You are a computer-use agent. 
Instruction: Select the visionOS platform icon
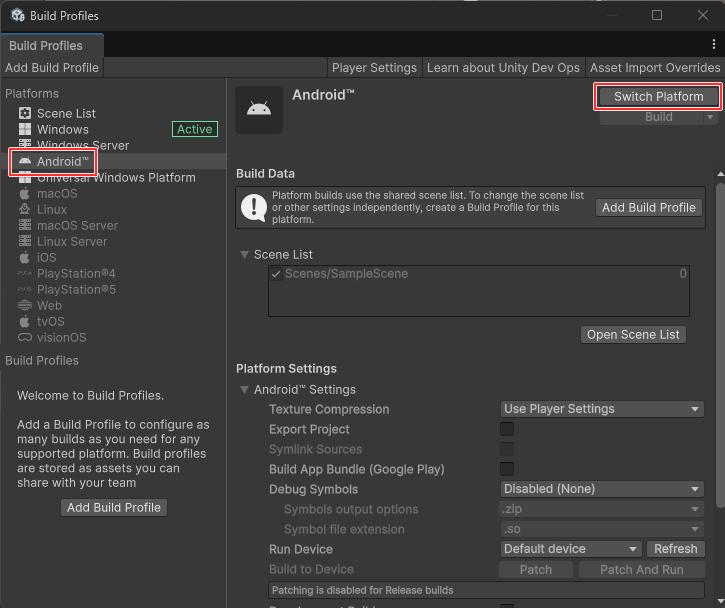[26, 337]
